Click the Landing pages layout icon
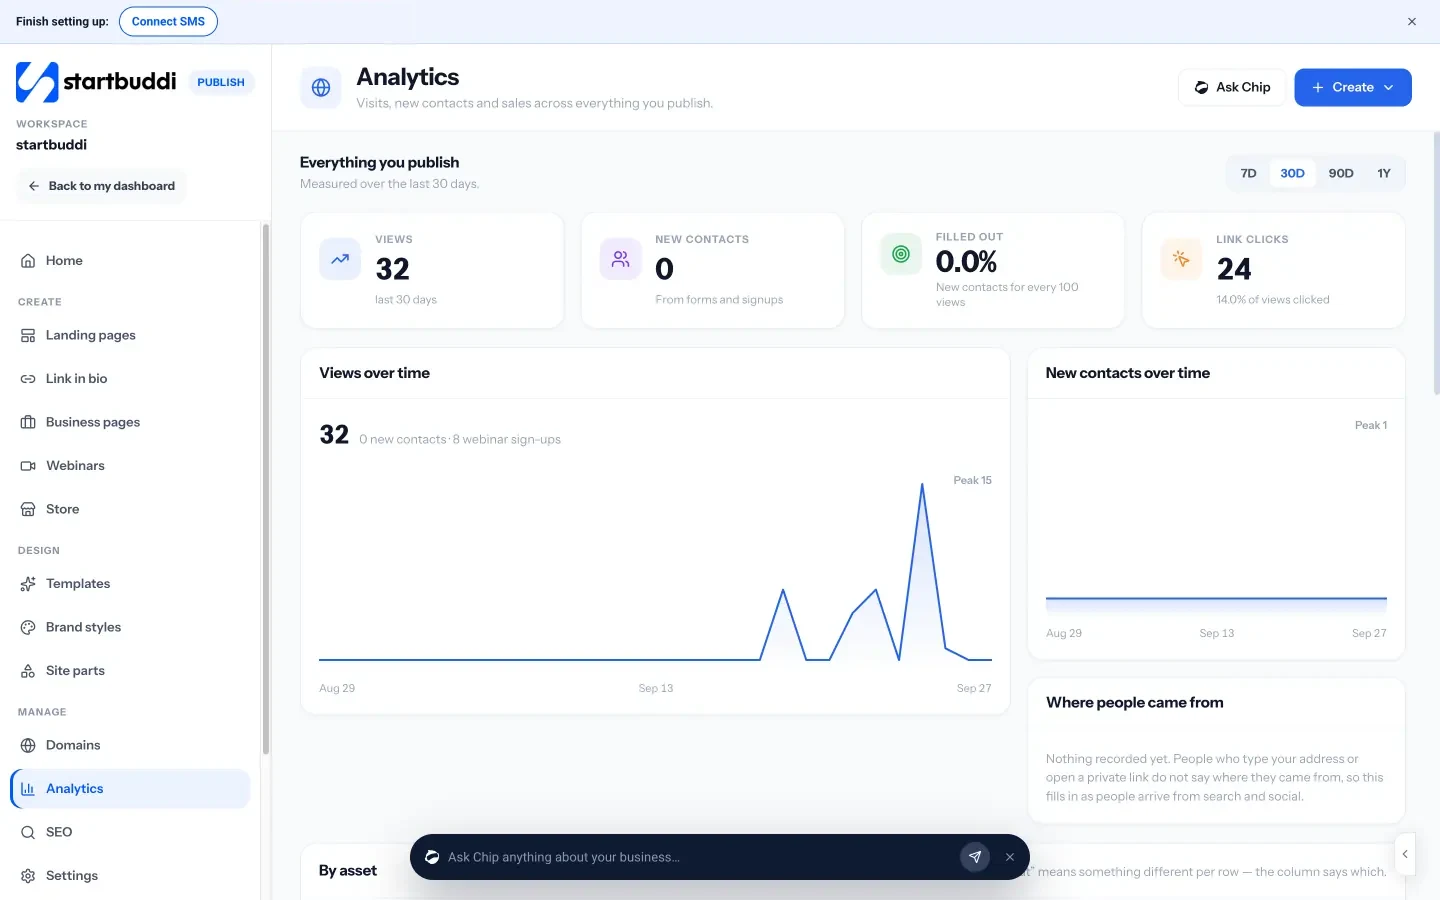 coord(28,336)
